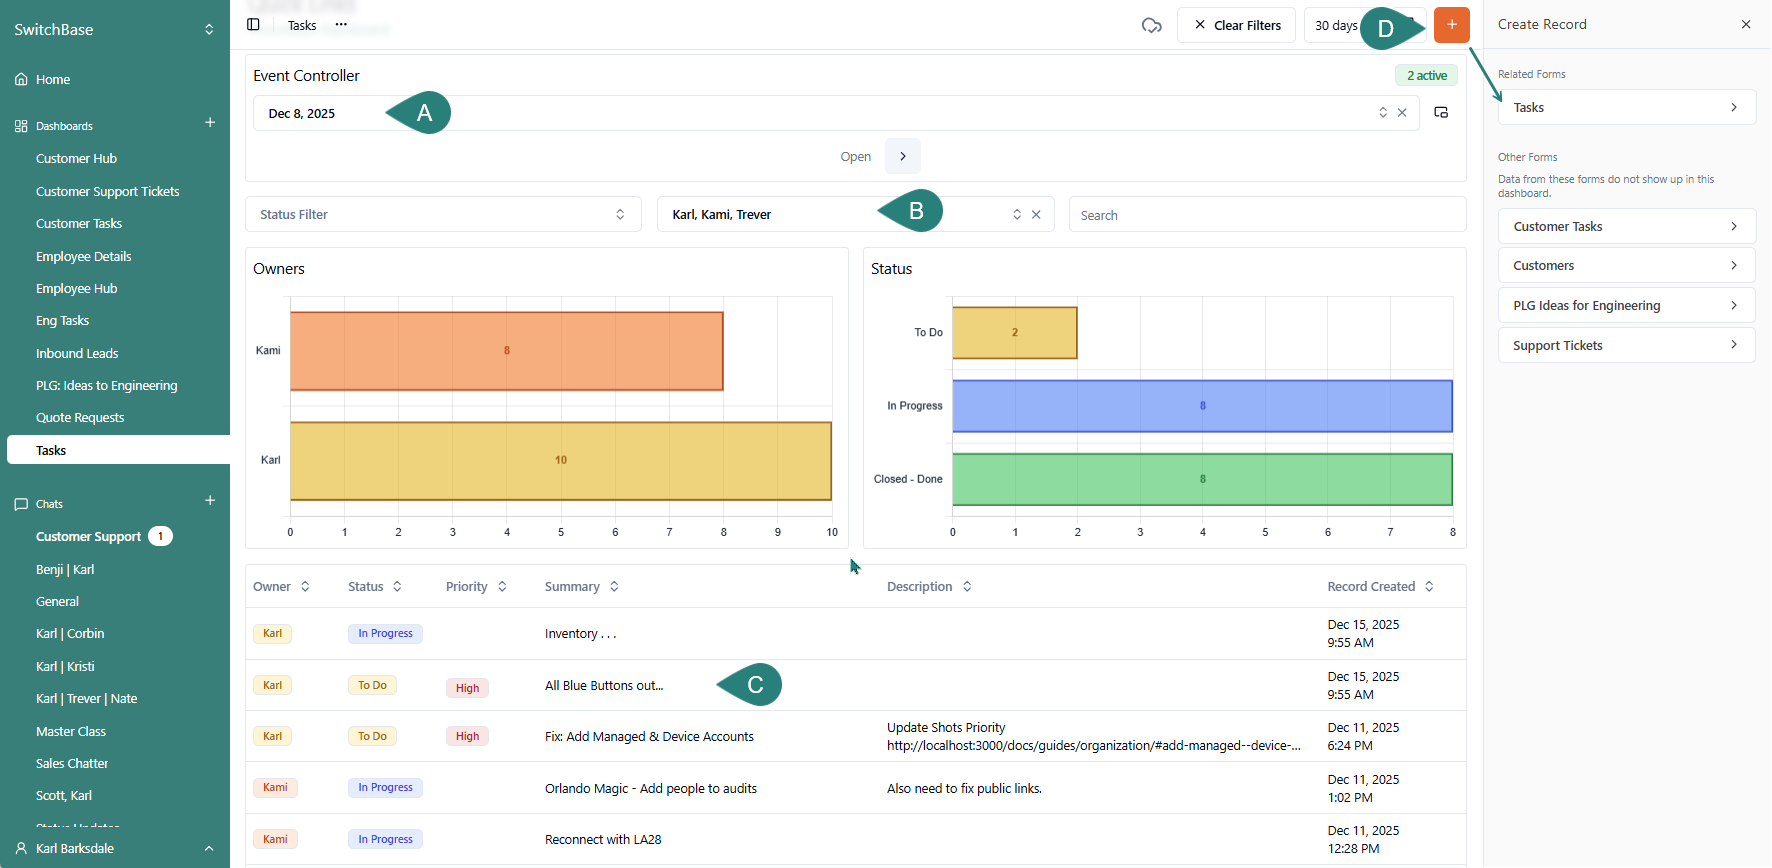Add a new dashboard with plus icon
Viewport: 1772px width, 868px height.
[210, 123]
